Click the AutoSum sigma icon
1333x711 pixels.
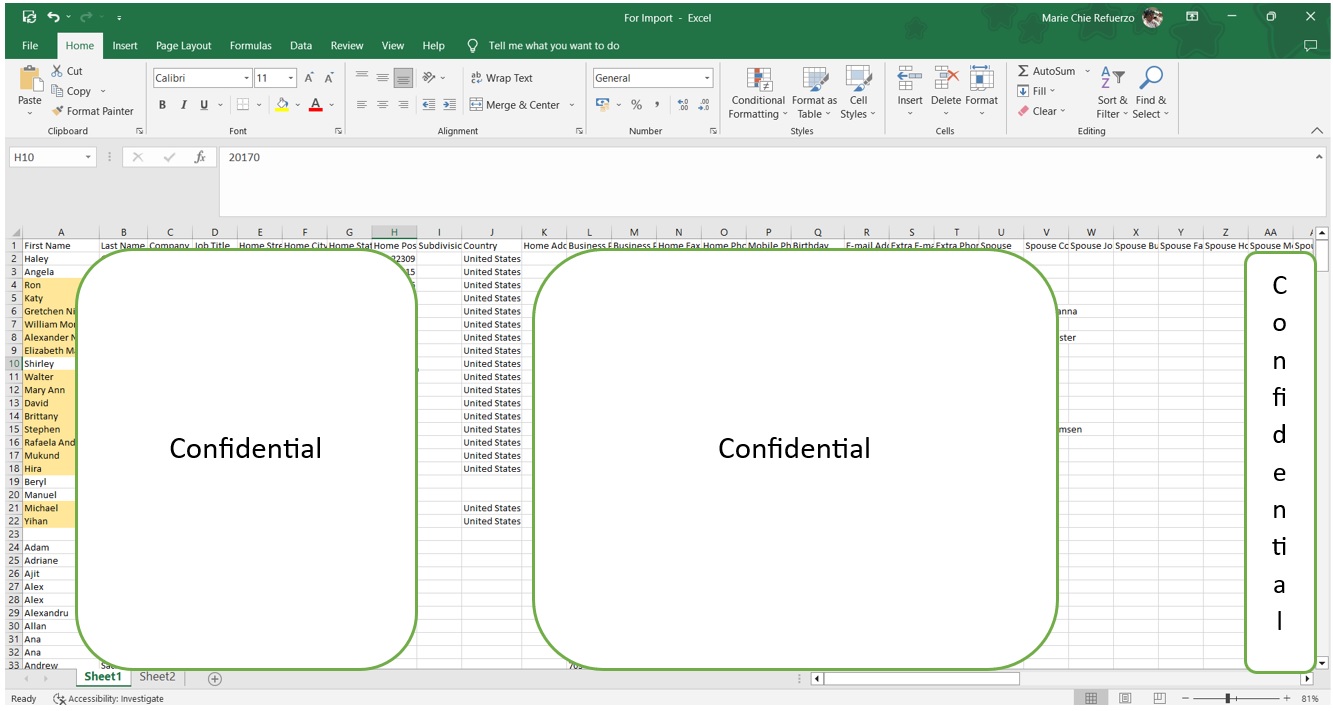(x=1023, y=71)
